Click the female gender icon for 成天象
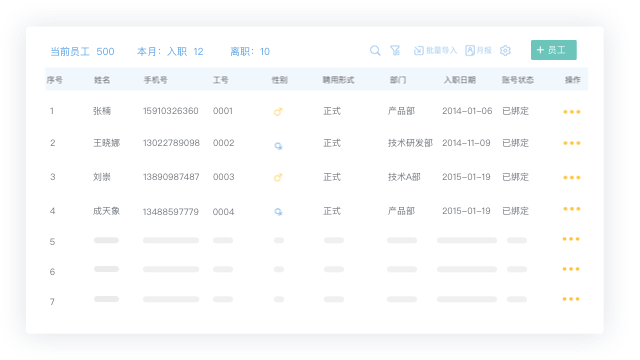640x360 pixels. point(278,211)
